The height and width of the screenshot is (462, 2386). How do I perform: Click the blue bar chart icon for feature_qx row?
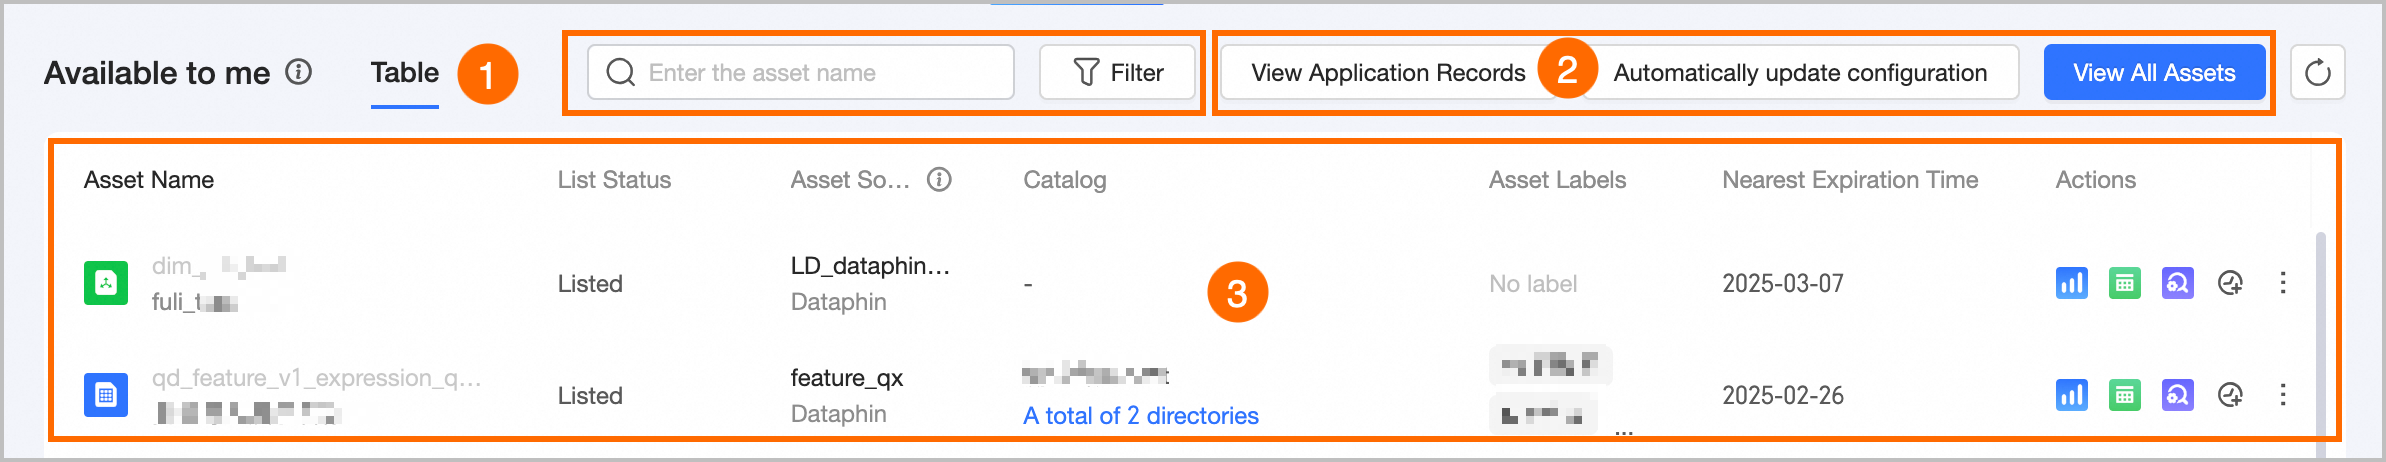pyautogui.click(x=2071, y=395)
